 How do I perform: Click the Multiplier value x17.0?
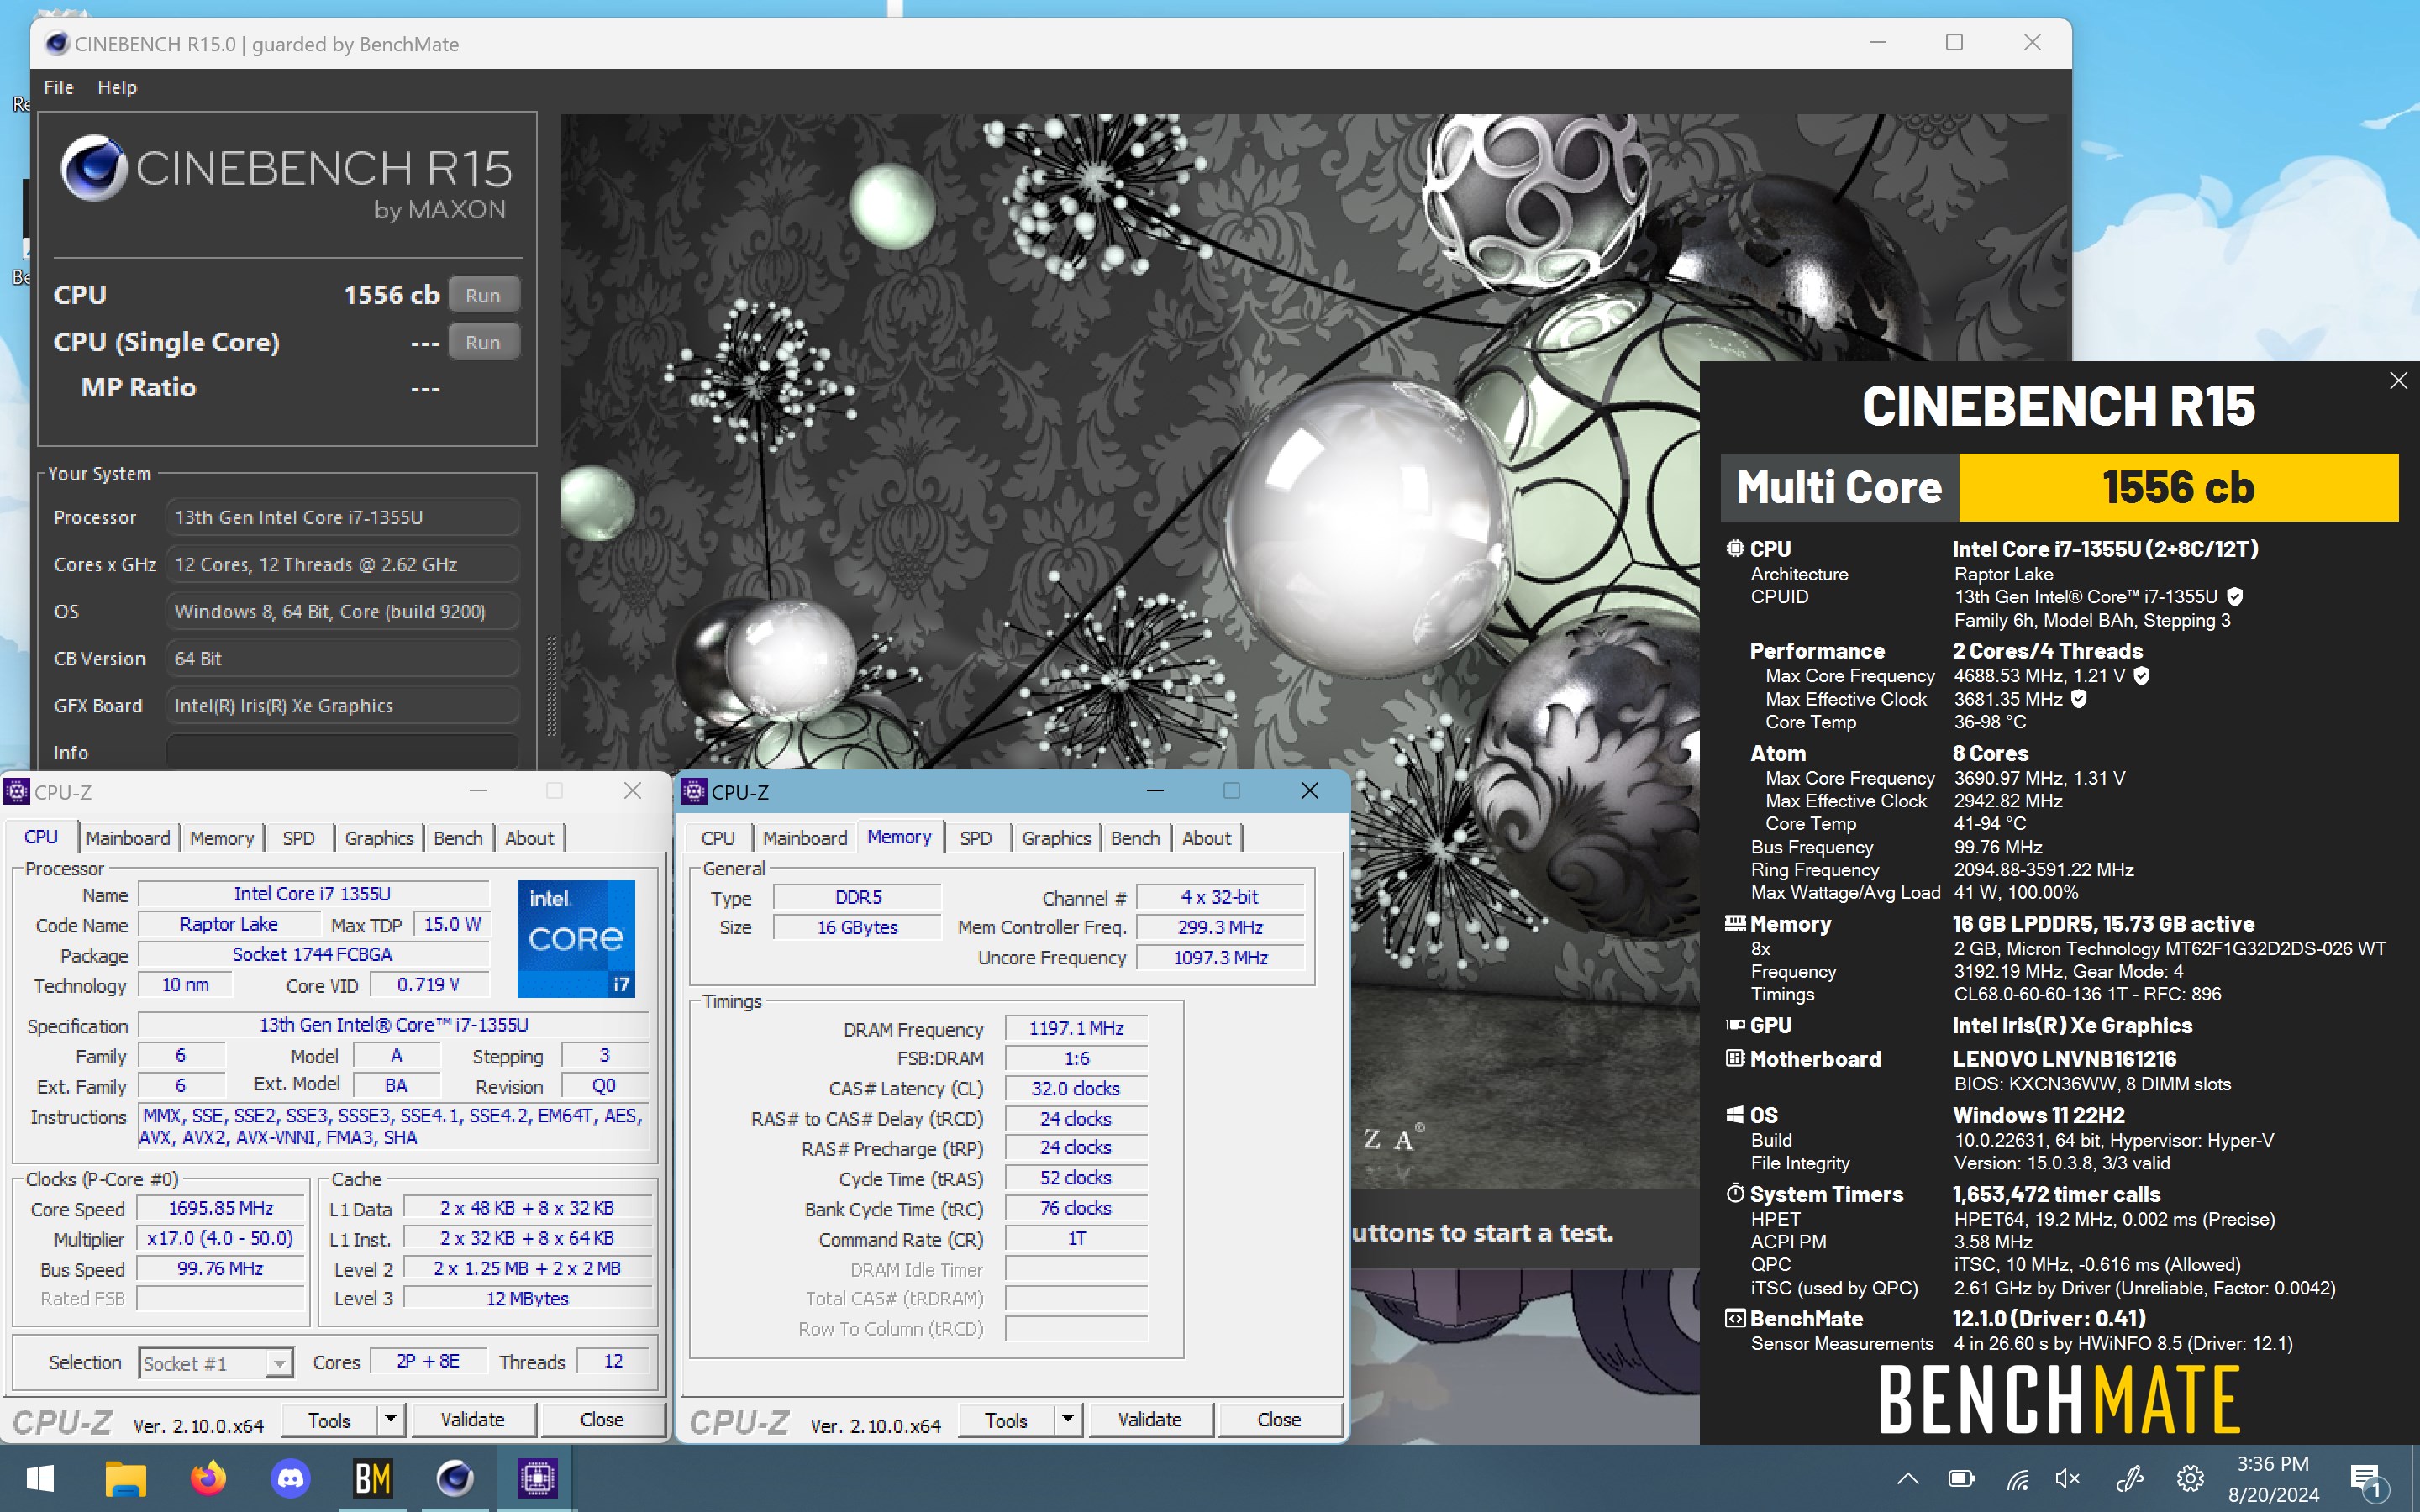pyautogui.click(x=221, y=1238)
